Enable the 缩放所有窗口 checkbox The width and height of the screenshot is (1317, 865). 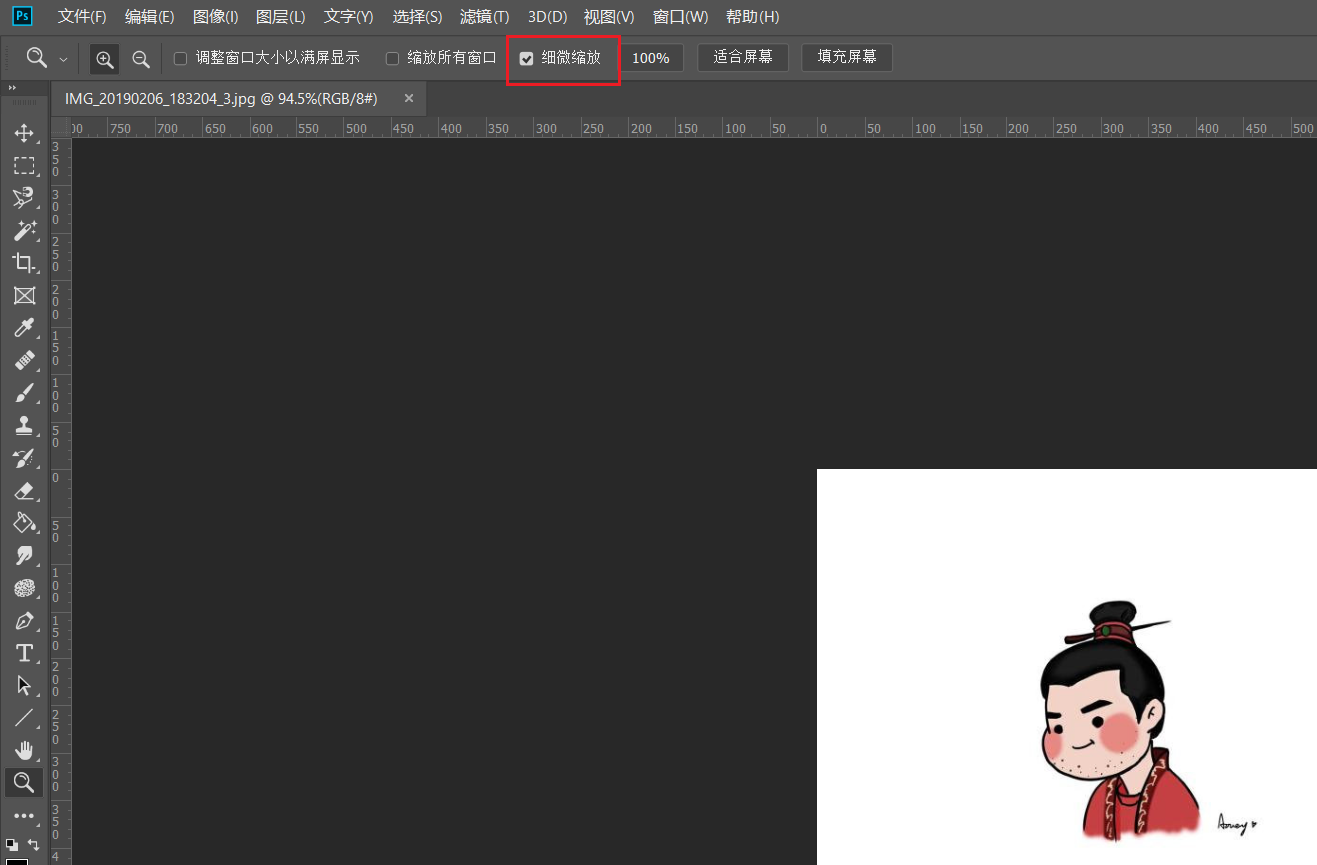point(392,59)
